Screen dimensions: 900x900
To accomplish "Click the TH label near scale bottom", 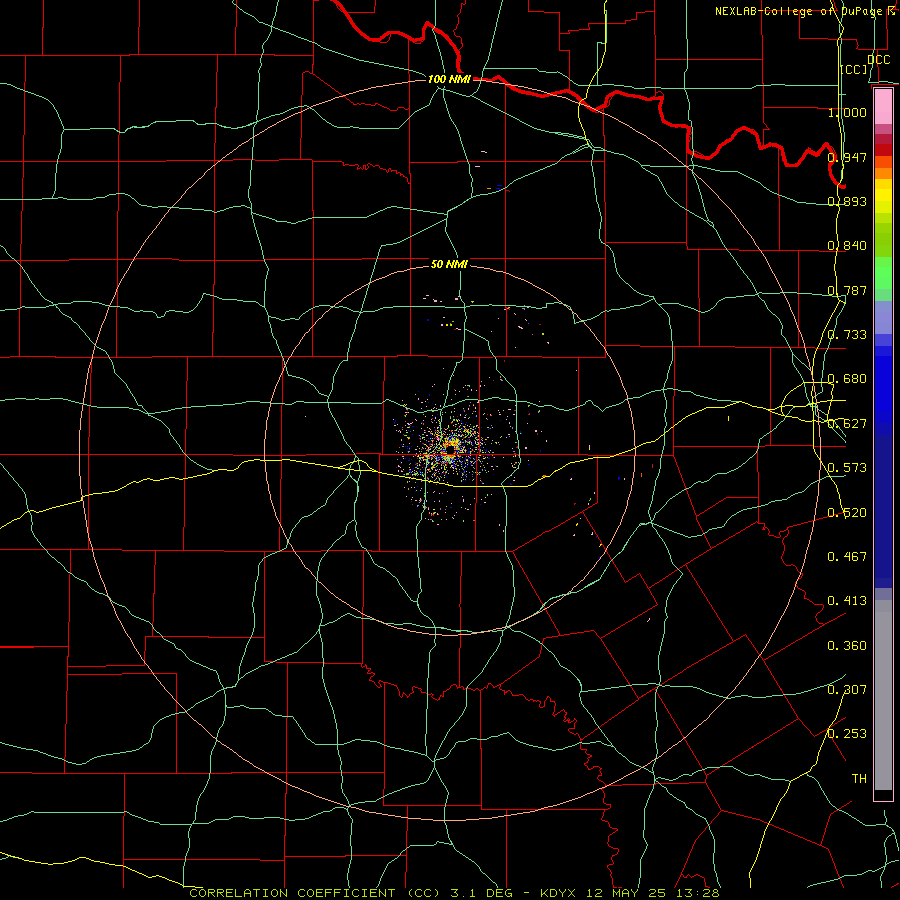I will [x=859, y=779].
